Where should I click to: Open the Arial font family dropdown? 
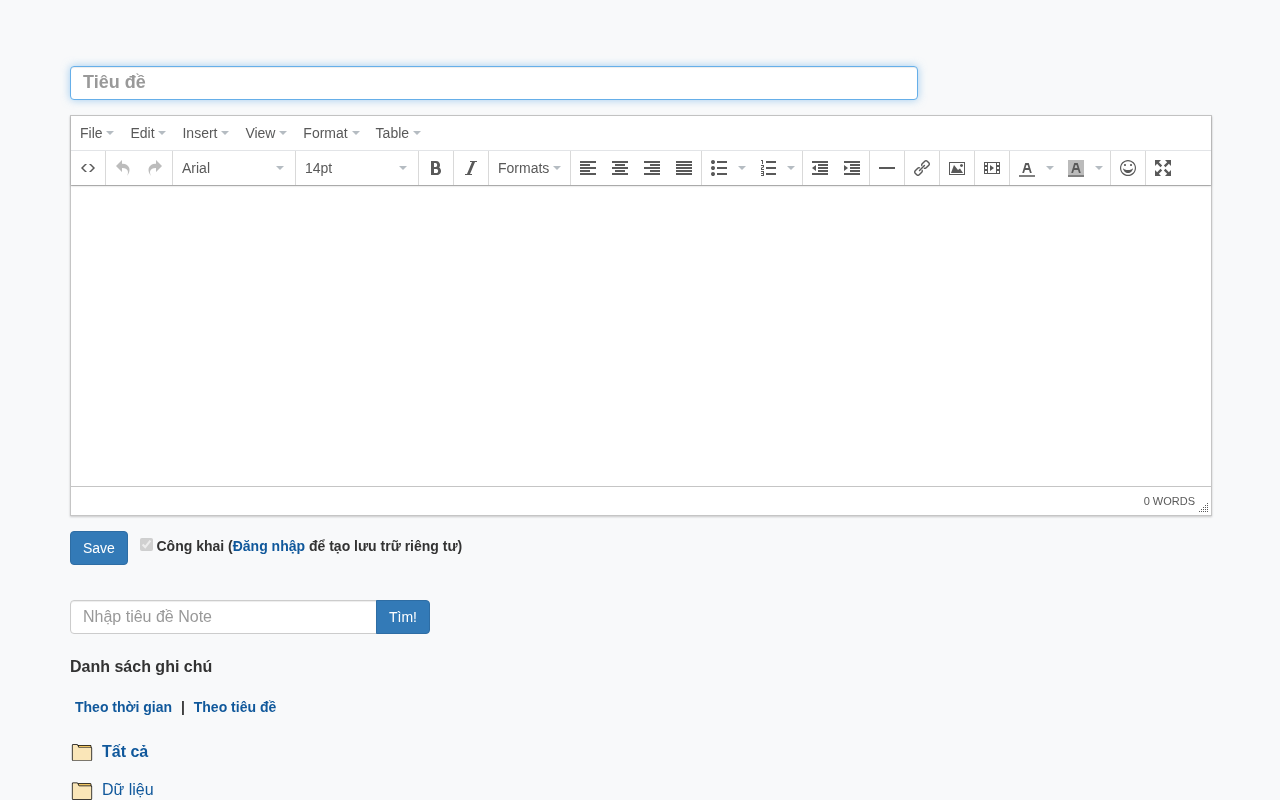(234, 168)
